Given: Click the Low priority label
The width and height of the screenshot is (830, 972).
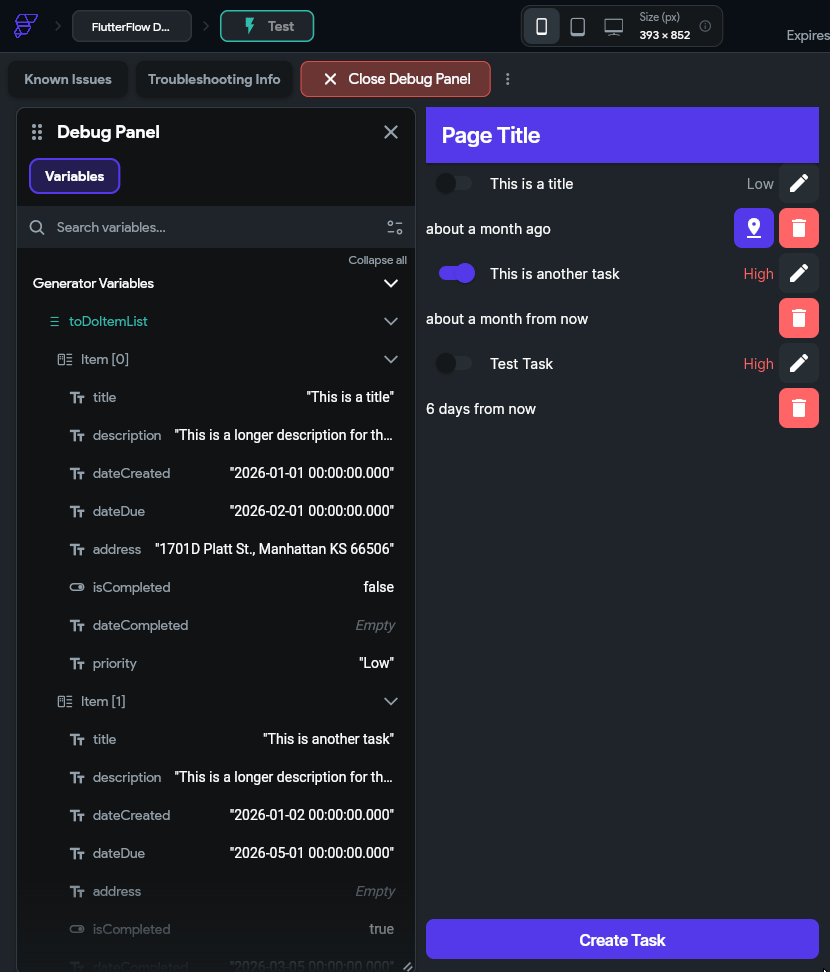Looking at the screenshot, I should point(760,184).
